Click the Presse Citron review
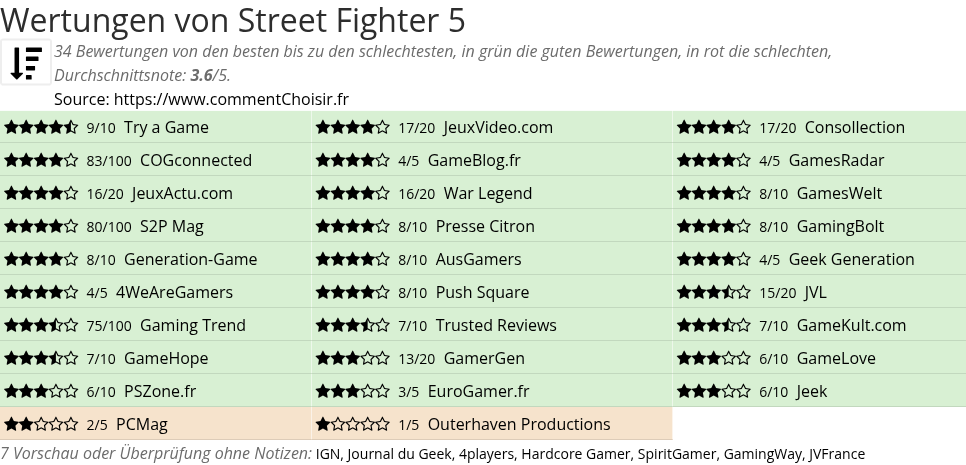 click(x=485, y=227)
